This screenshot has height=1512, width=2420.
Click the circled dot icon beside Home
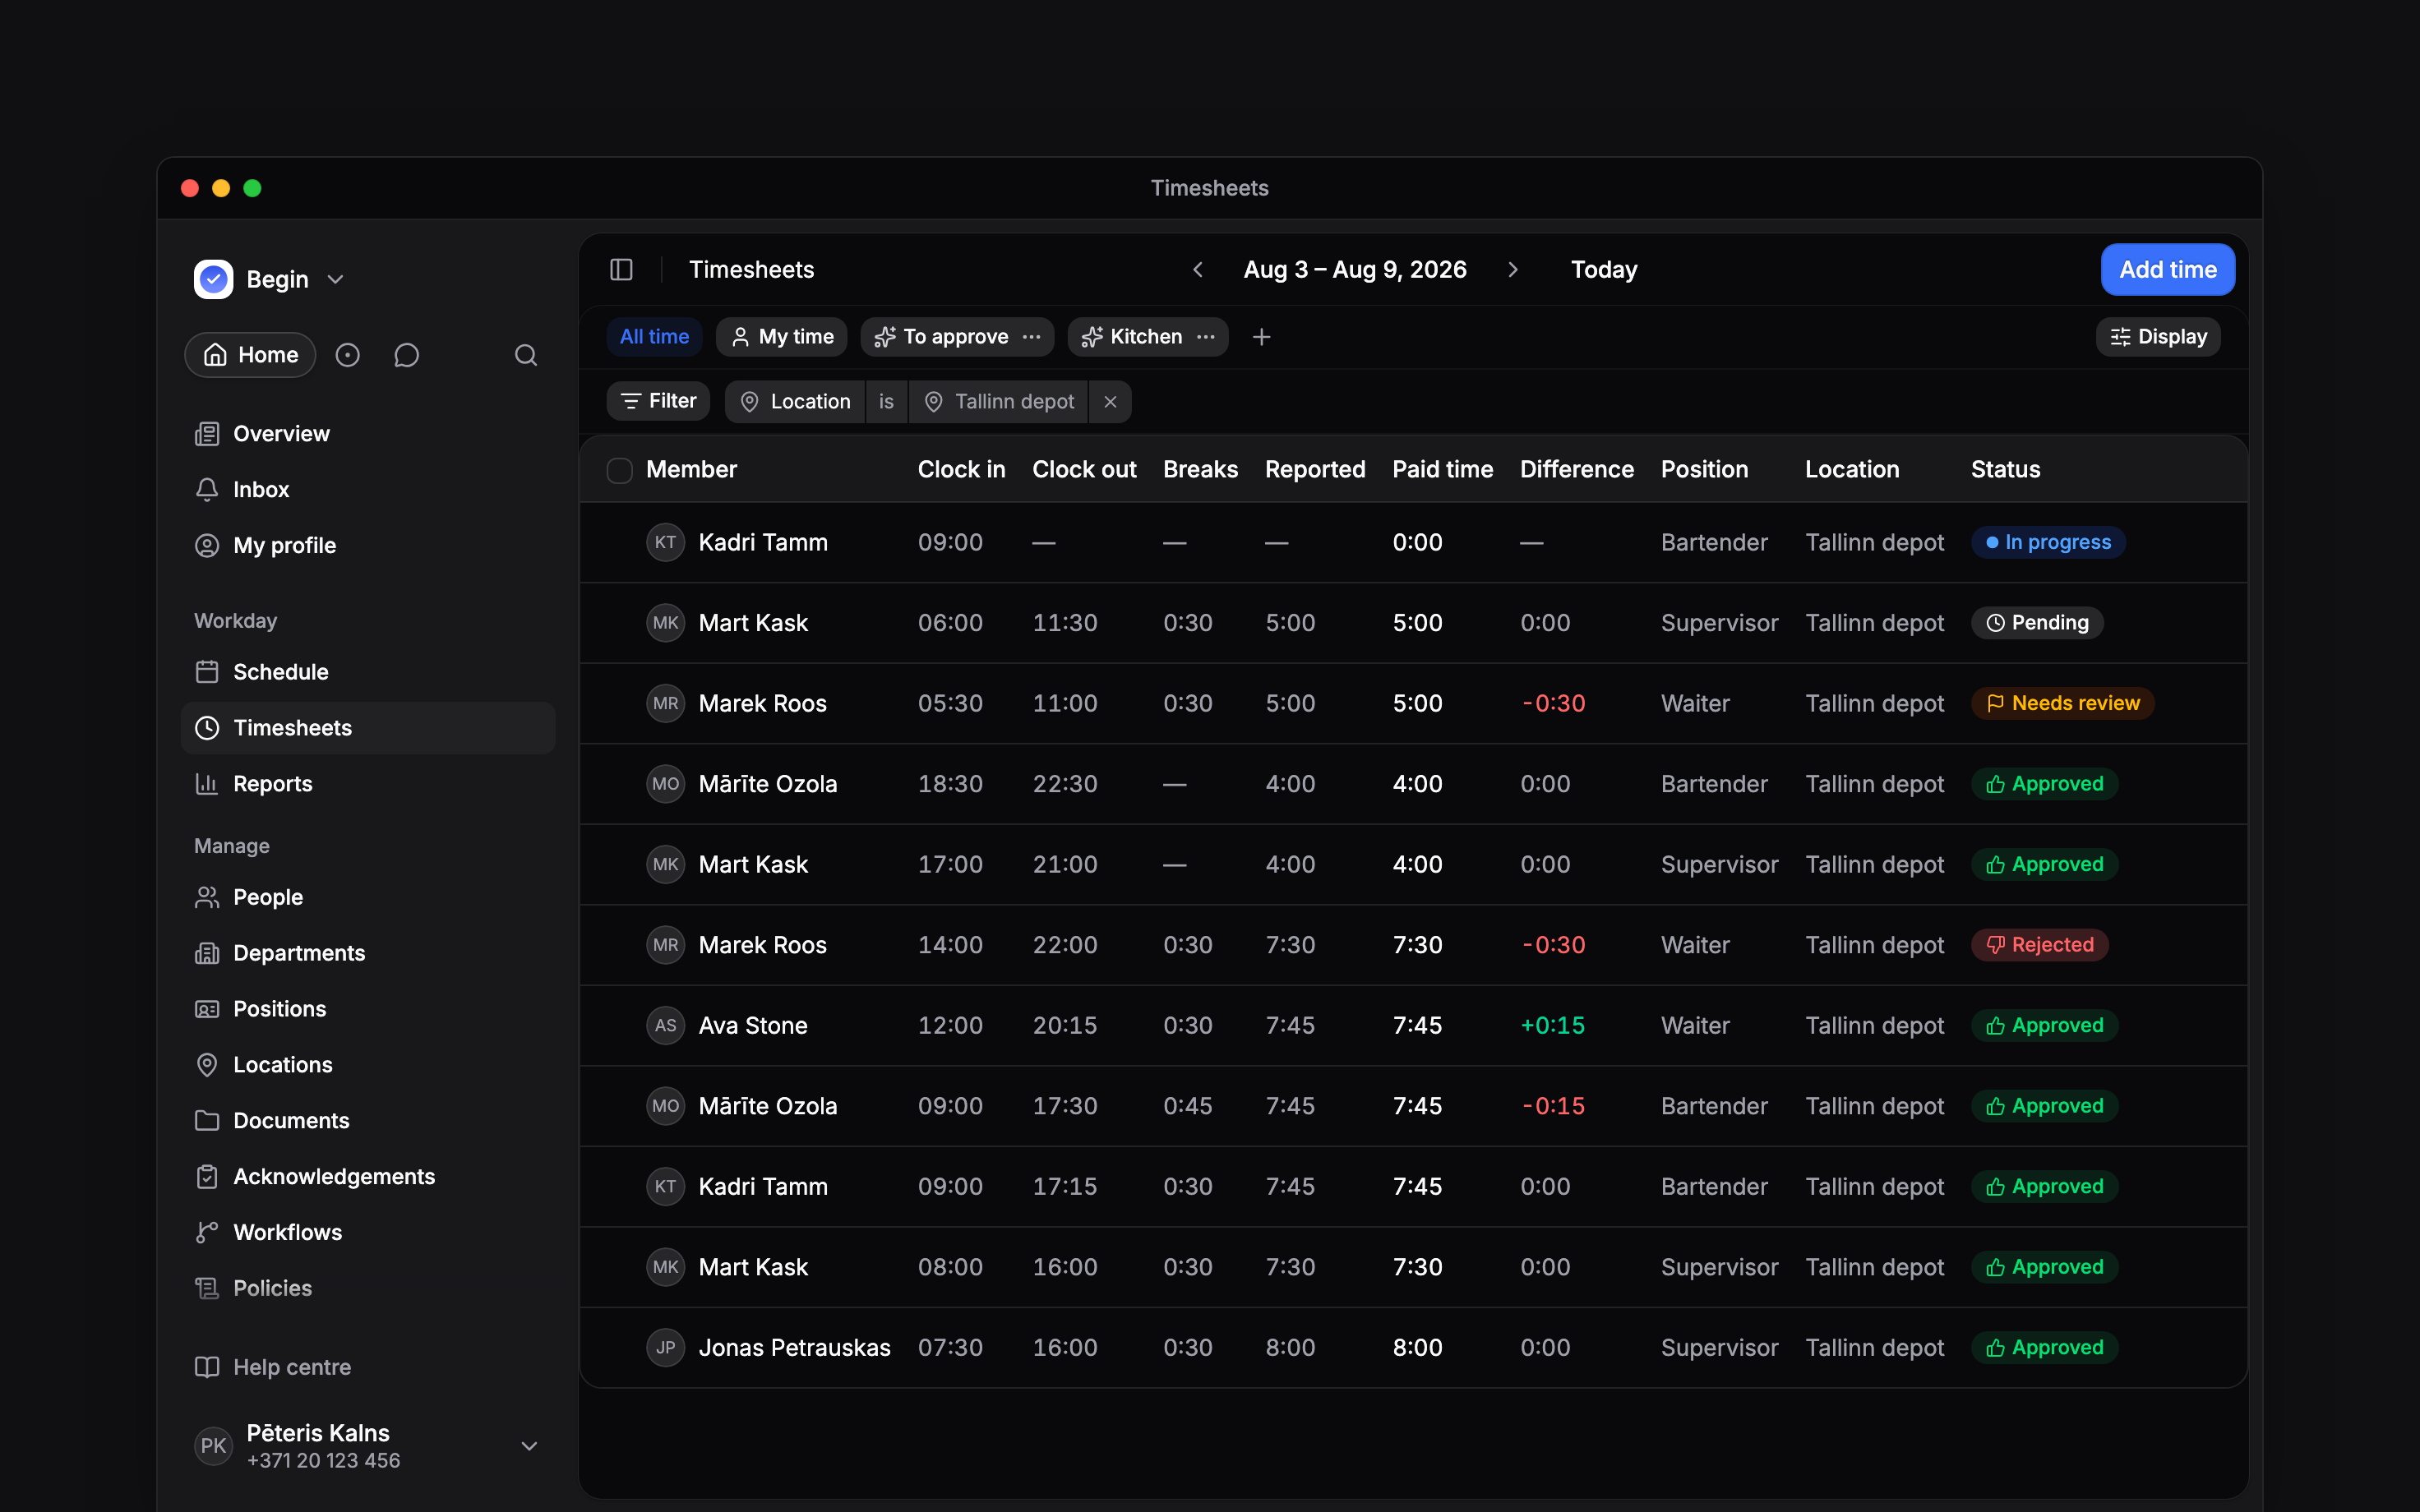coord(347,355)
